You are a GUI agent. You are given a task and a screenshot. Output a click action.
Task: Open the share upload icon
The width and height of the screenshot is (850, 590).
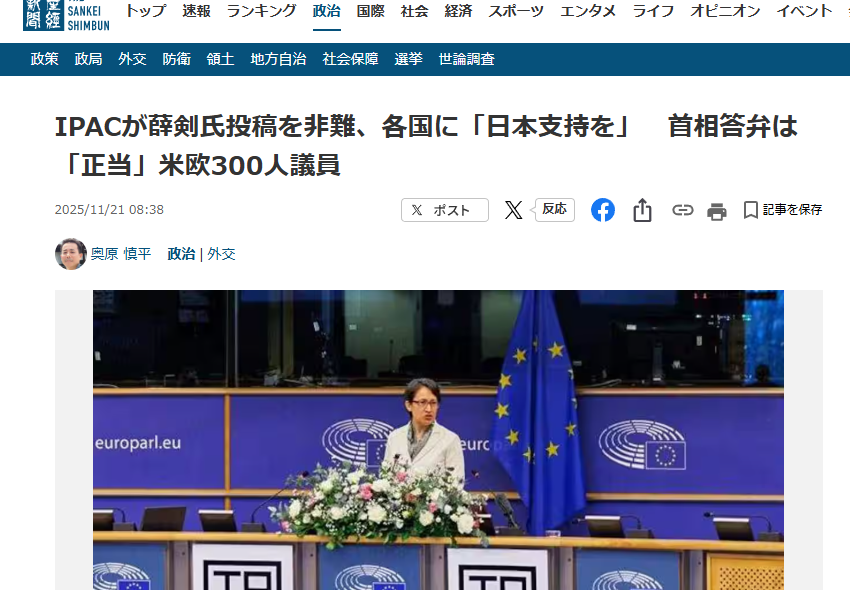[642, 210]
